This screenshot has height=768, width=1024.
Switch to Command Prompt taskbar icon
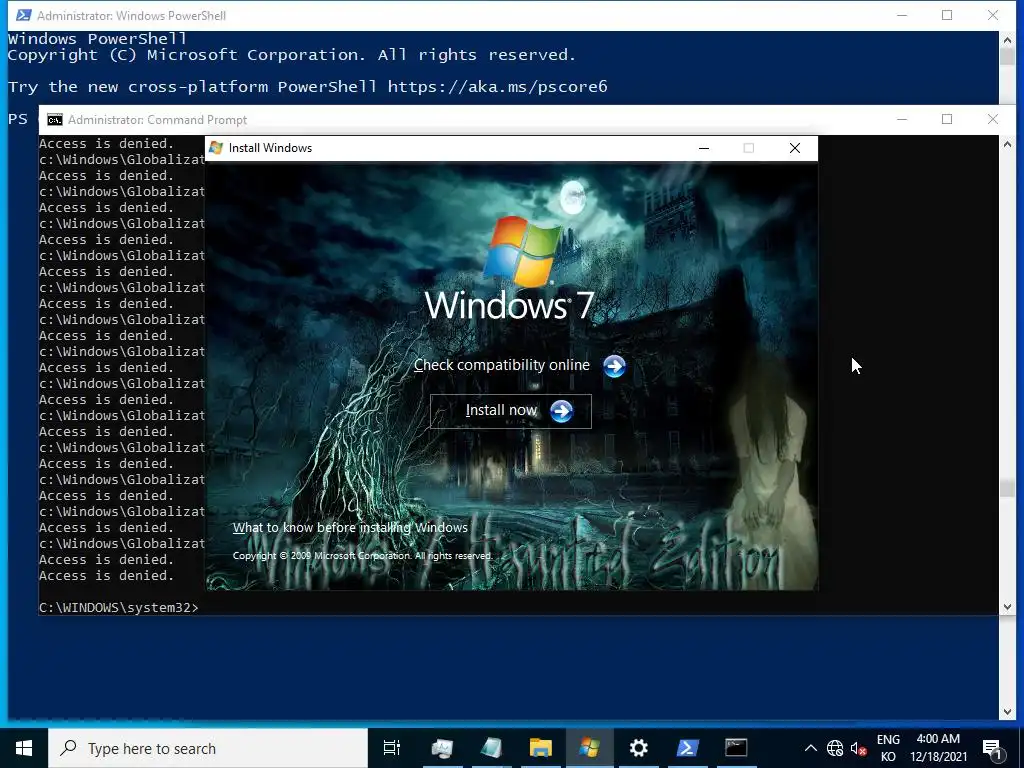[736, 748]
